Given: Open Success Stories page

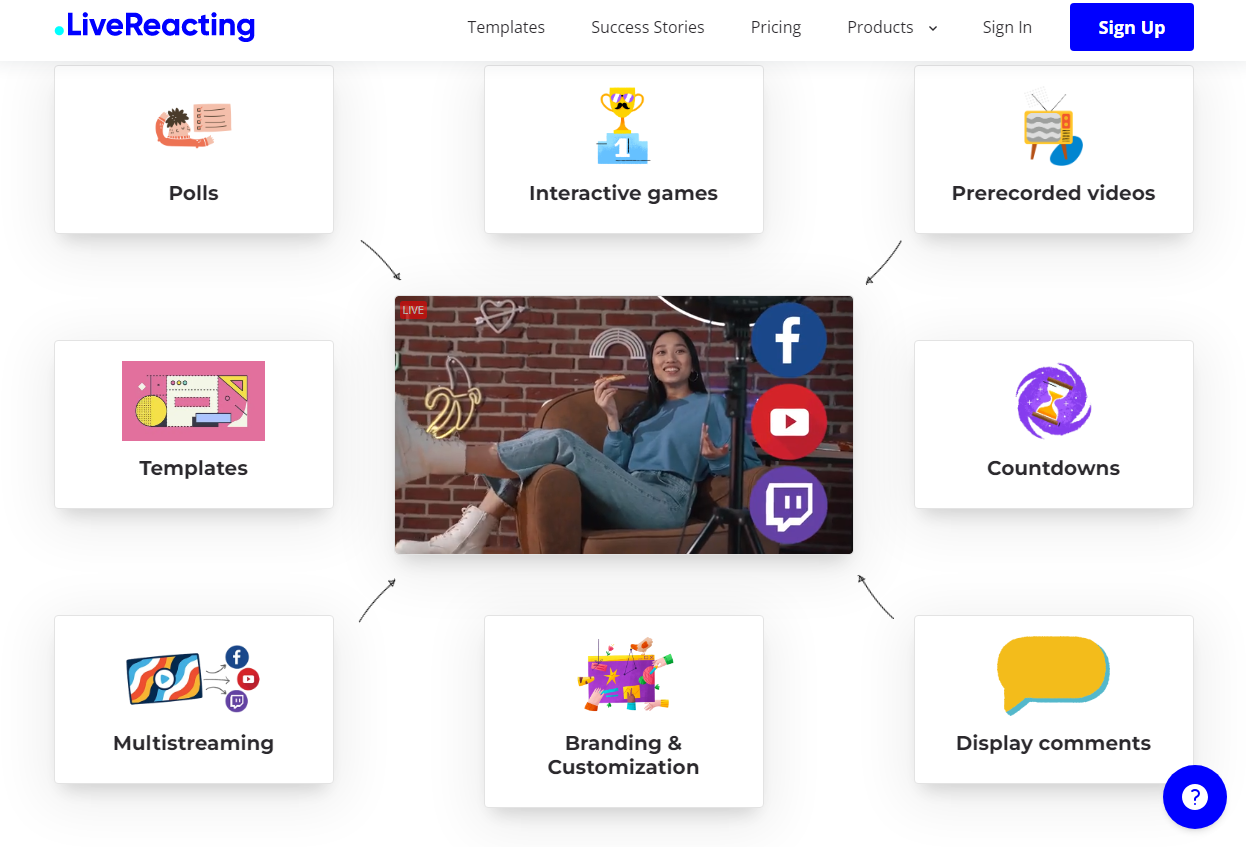Looking at the screenshot, I should click(648, 27).
